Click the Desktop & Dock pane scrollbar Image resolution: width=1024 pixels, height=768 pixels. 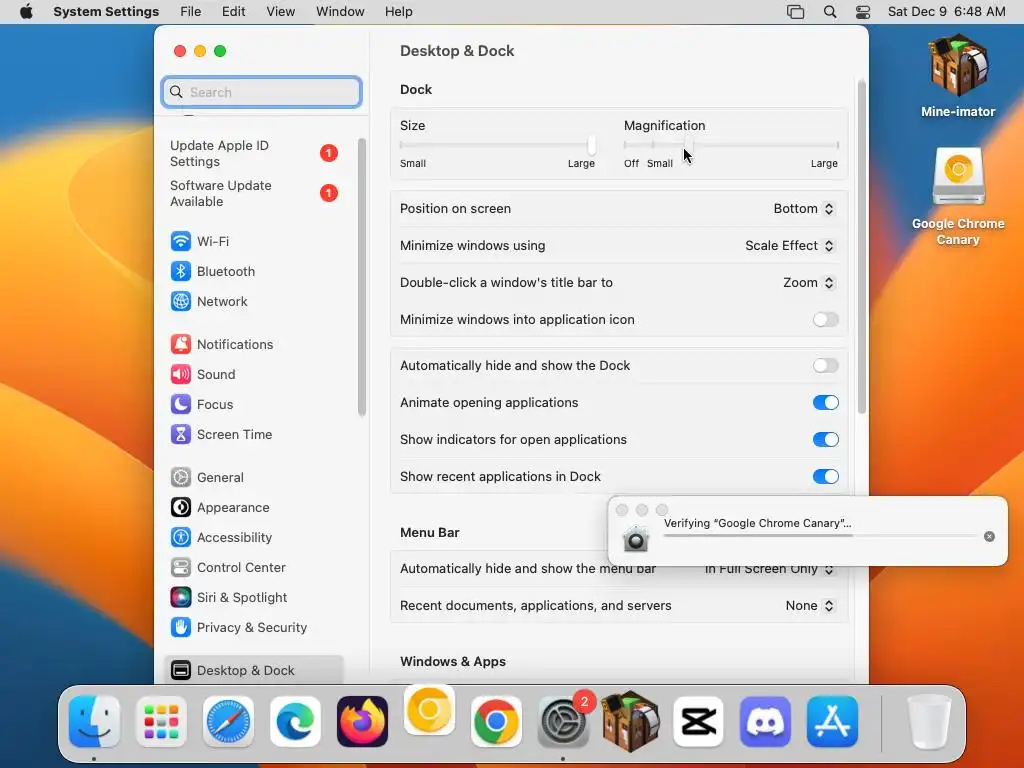(x=862, y=247)
